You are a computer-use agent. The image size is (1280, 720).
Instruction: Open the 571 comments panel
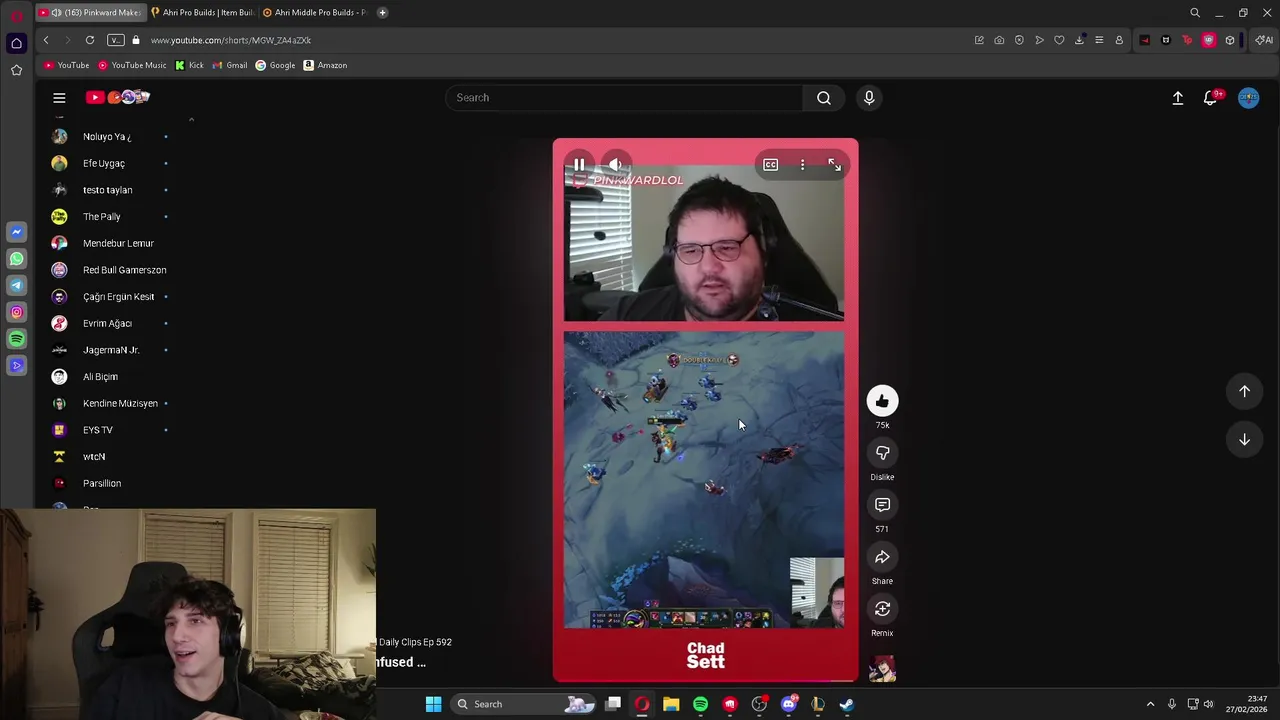(882, 505)
